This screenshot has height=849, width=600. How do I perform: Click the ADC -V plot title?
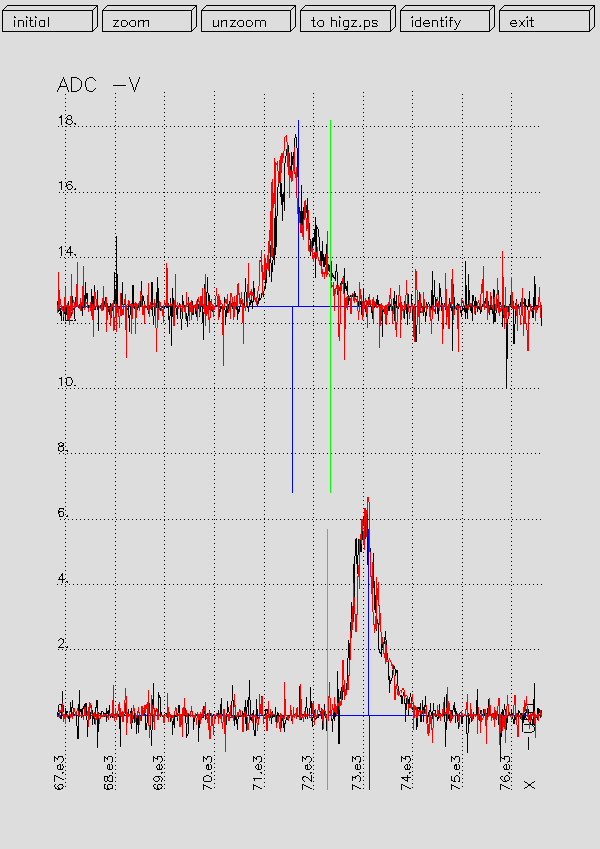(98, 86)
